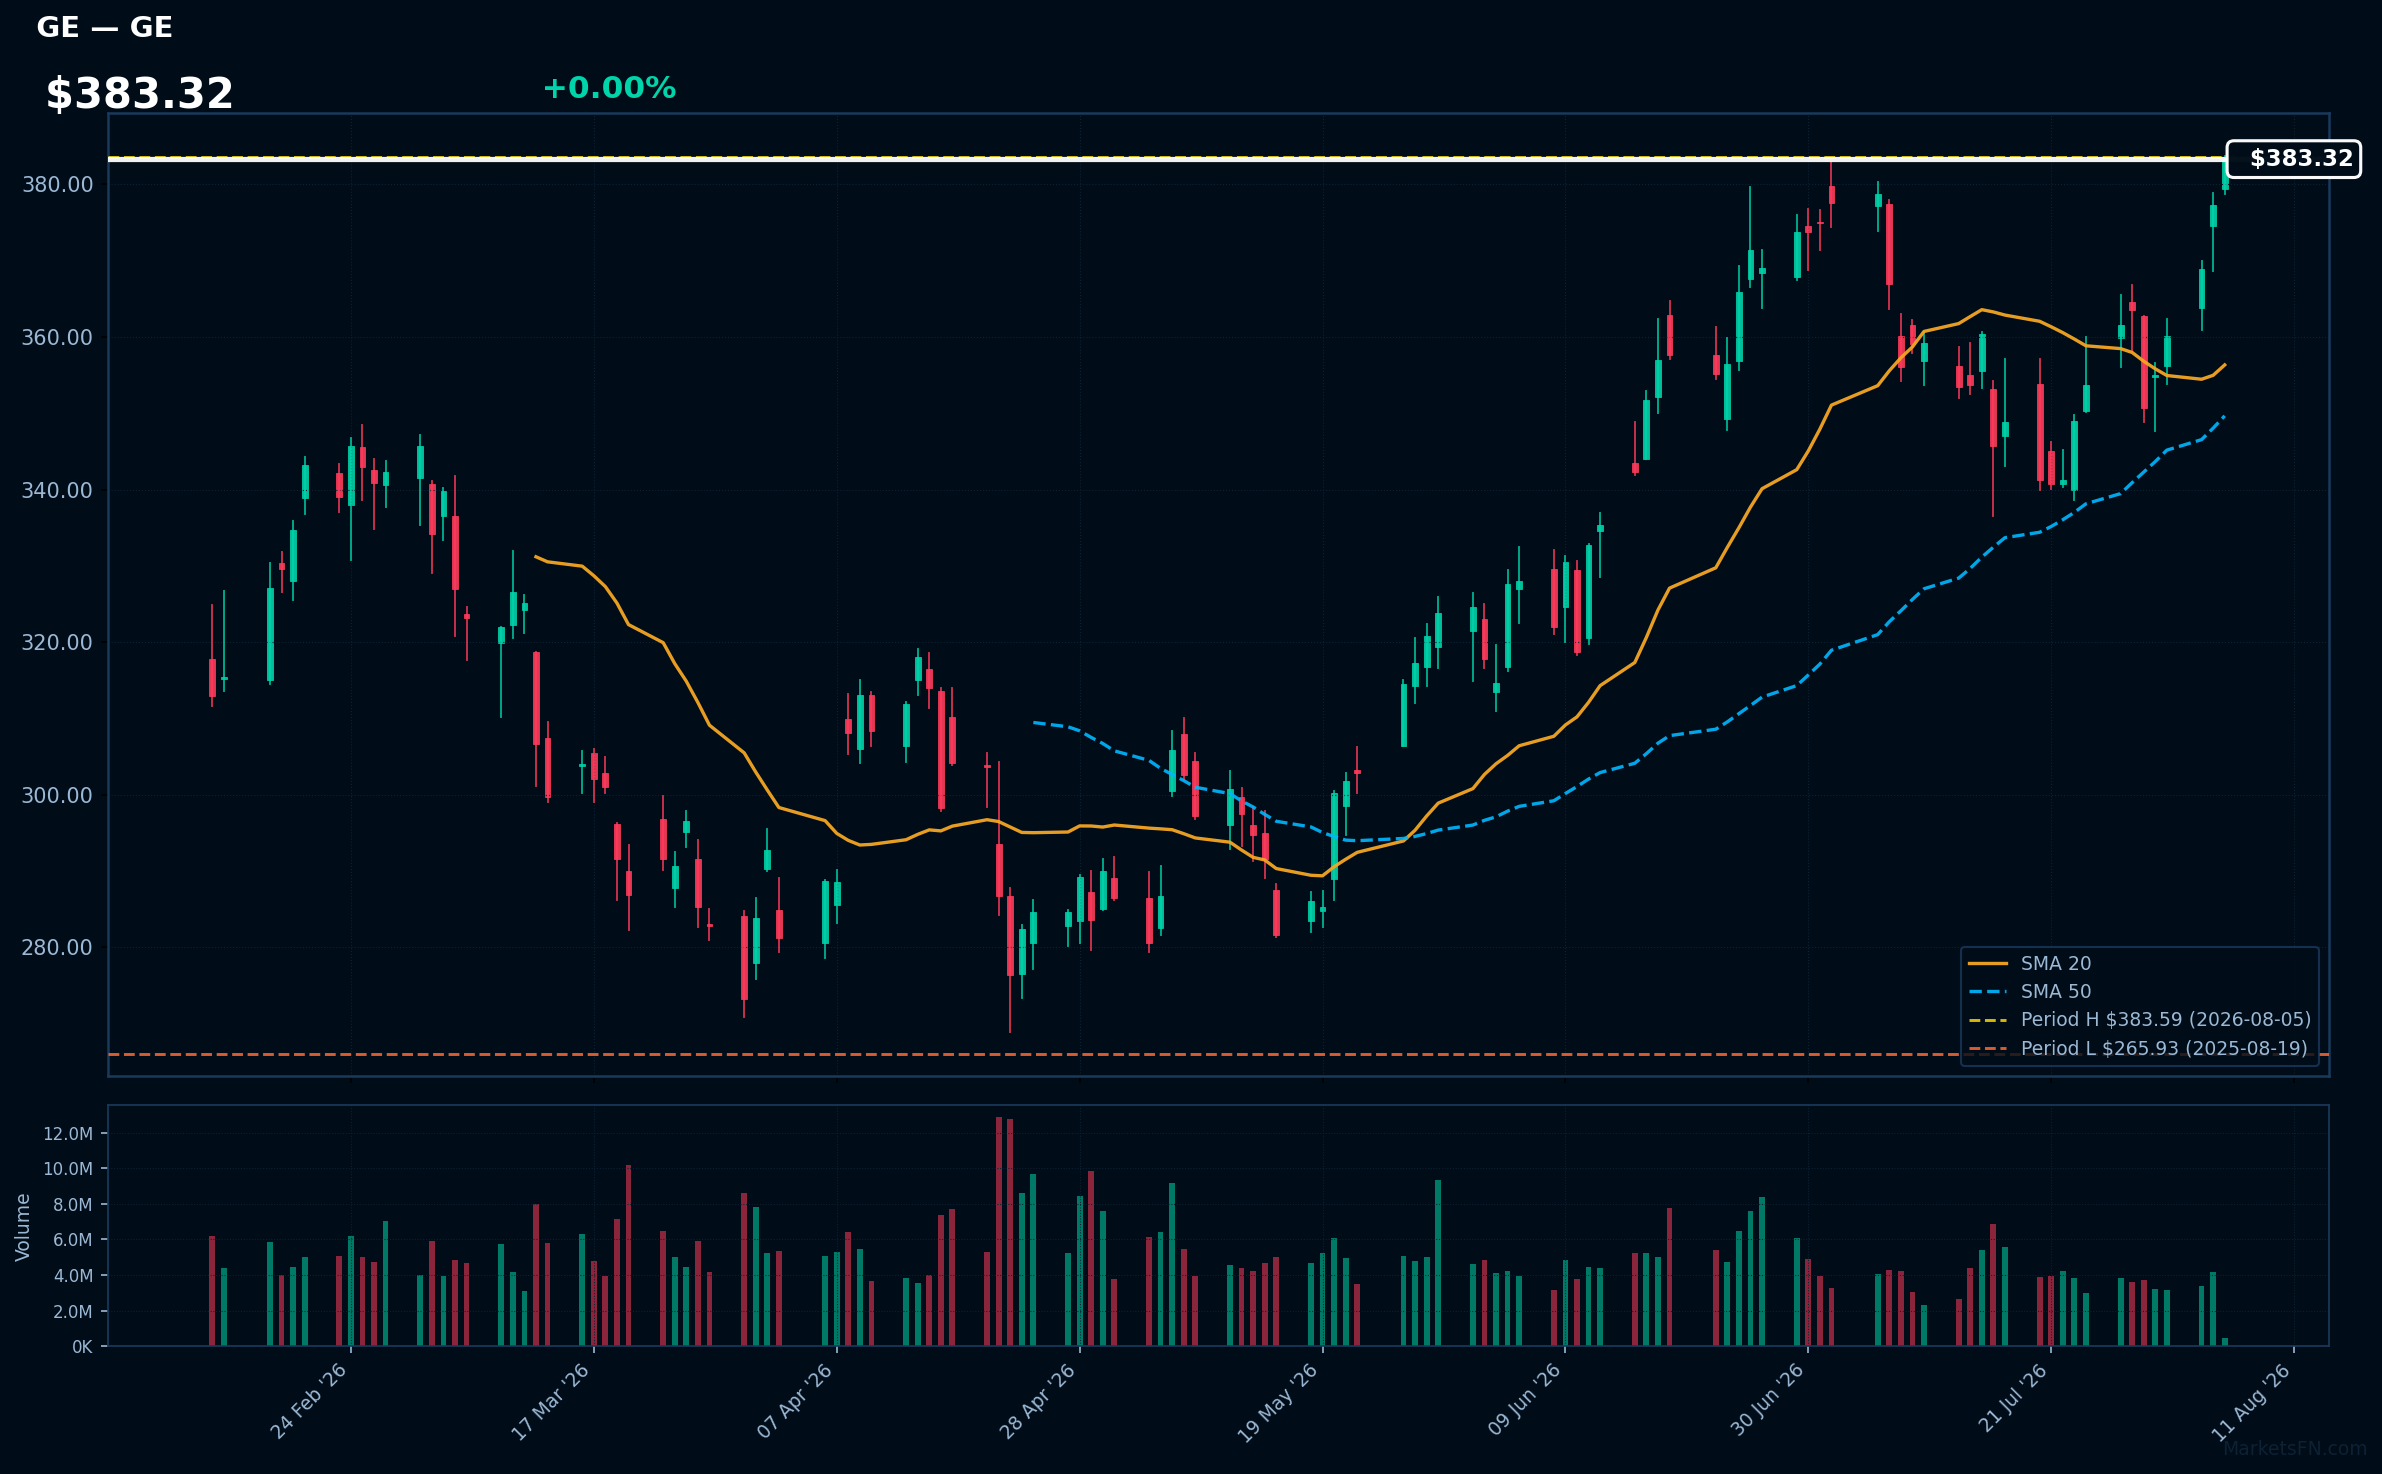Click the $383.32 price tag on right axis
The width and height of the screenshot is (2382, 1474).
(2294, 159)
